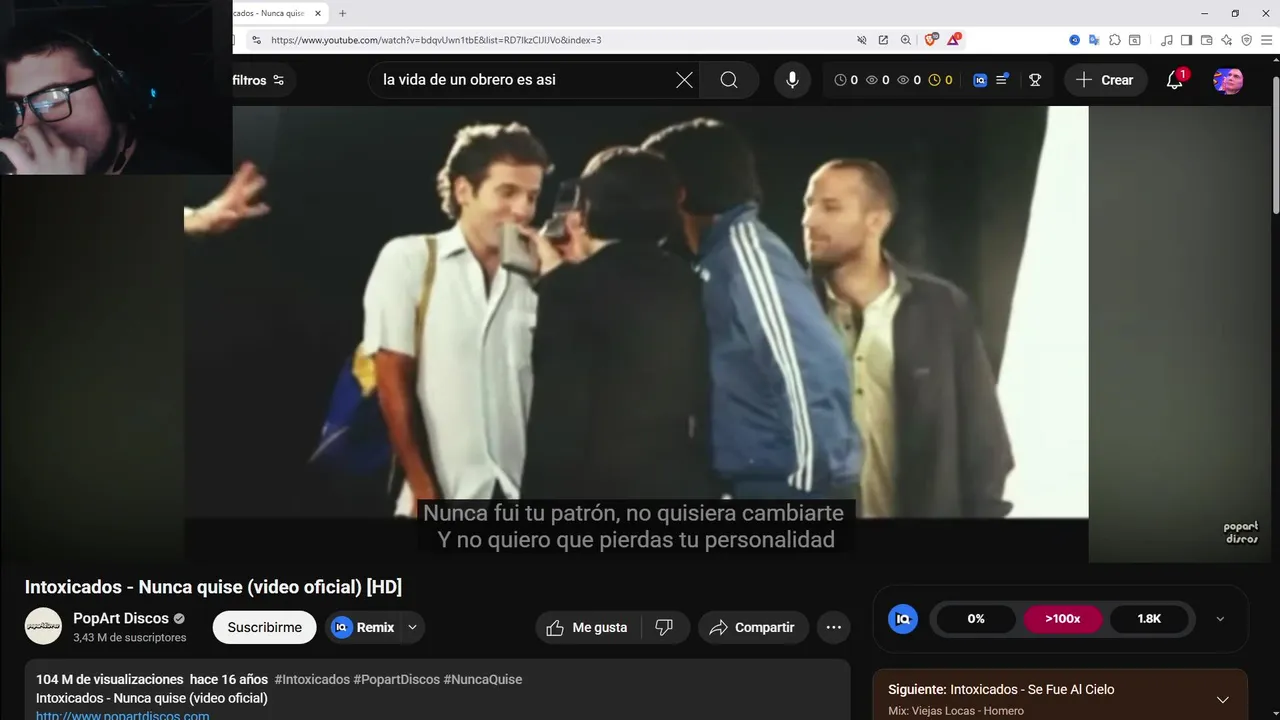Open Brave Rewards triangle icon
1280x720 pixels.
954,39
